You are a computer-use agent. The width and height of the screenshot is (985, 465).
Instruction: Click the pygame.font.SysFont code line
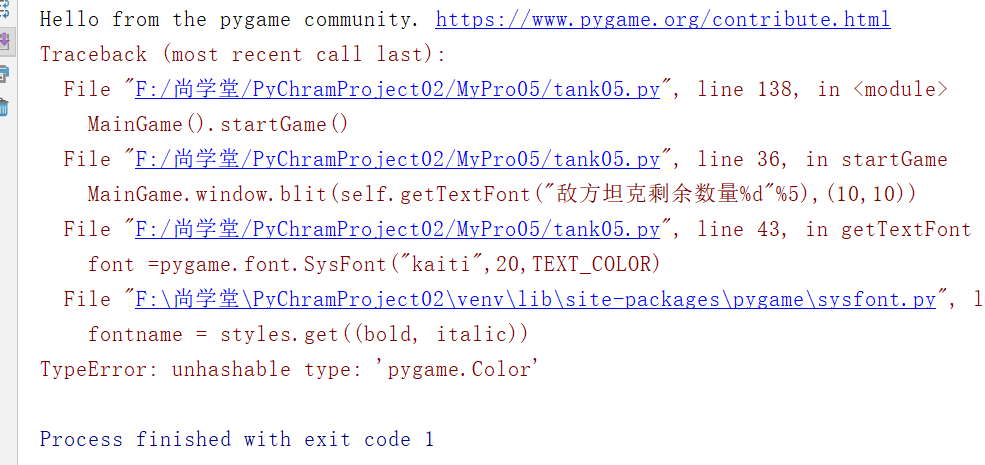(374, 265)
